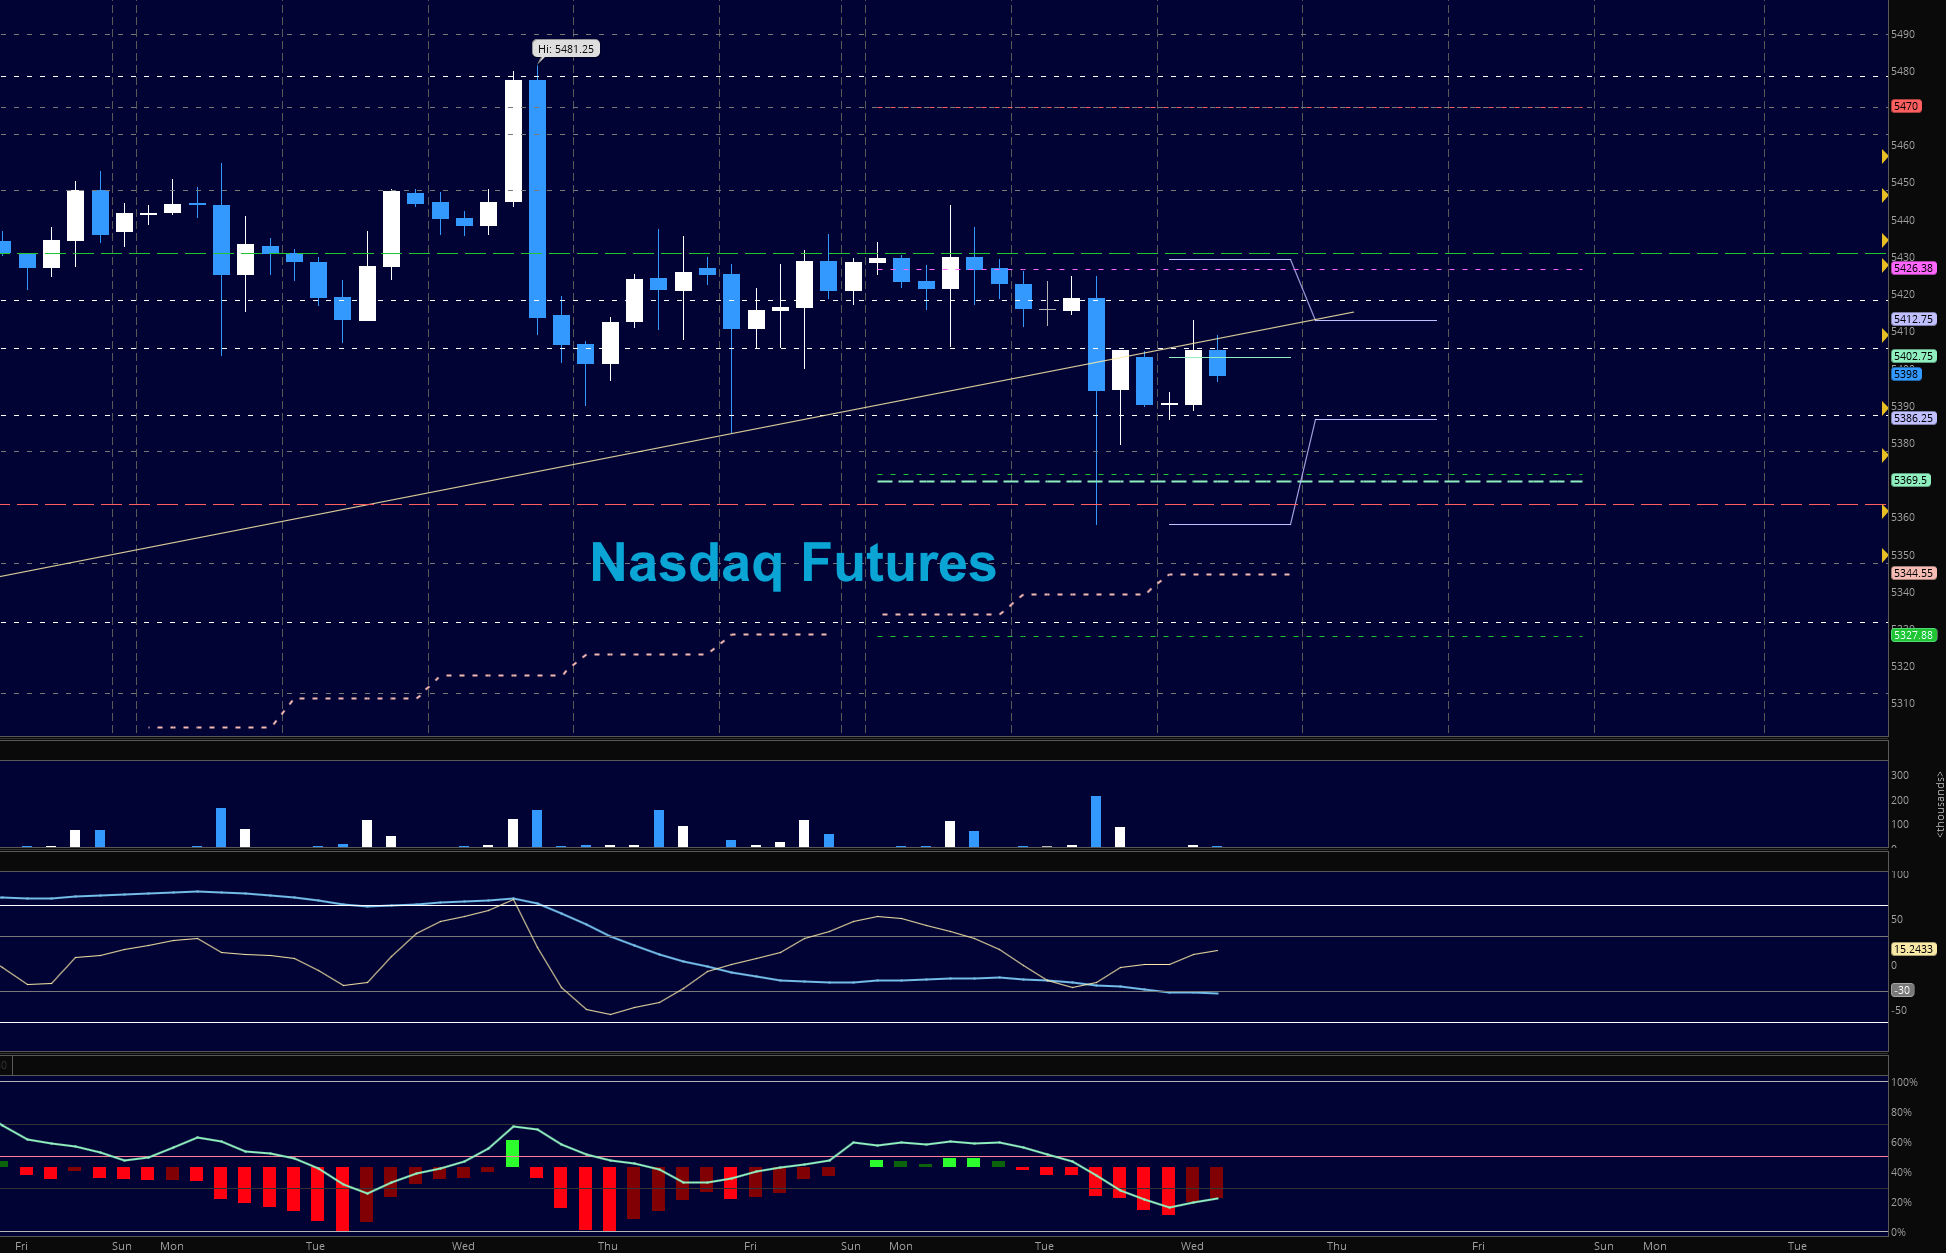This screenshot has height=1253, width=1946.
Task: Select the green 5327.88 price tag
Action: pyautogui.click(x=1913, y=635)
